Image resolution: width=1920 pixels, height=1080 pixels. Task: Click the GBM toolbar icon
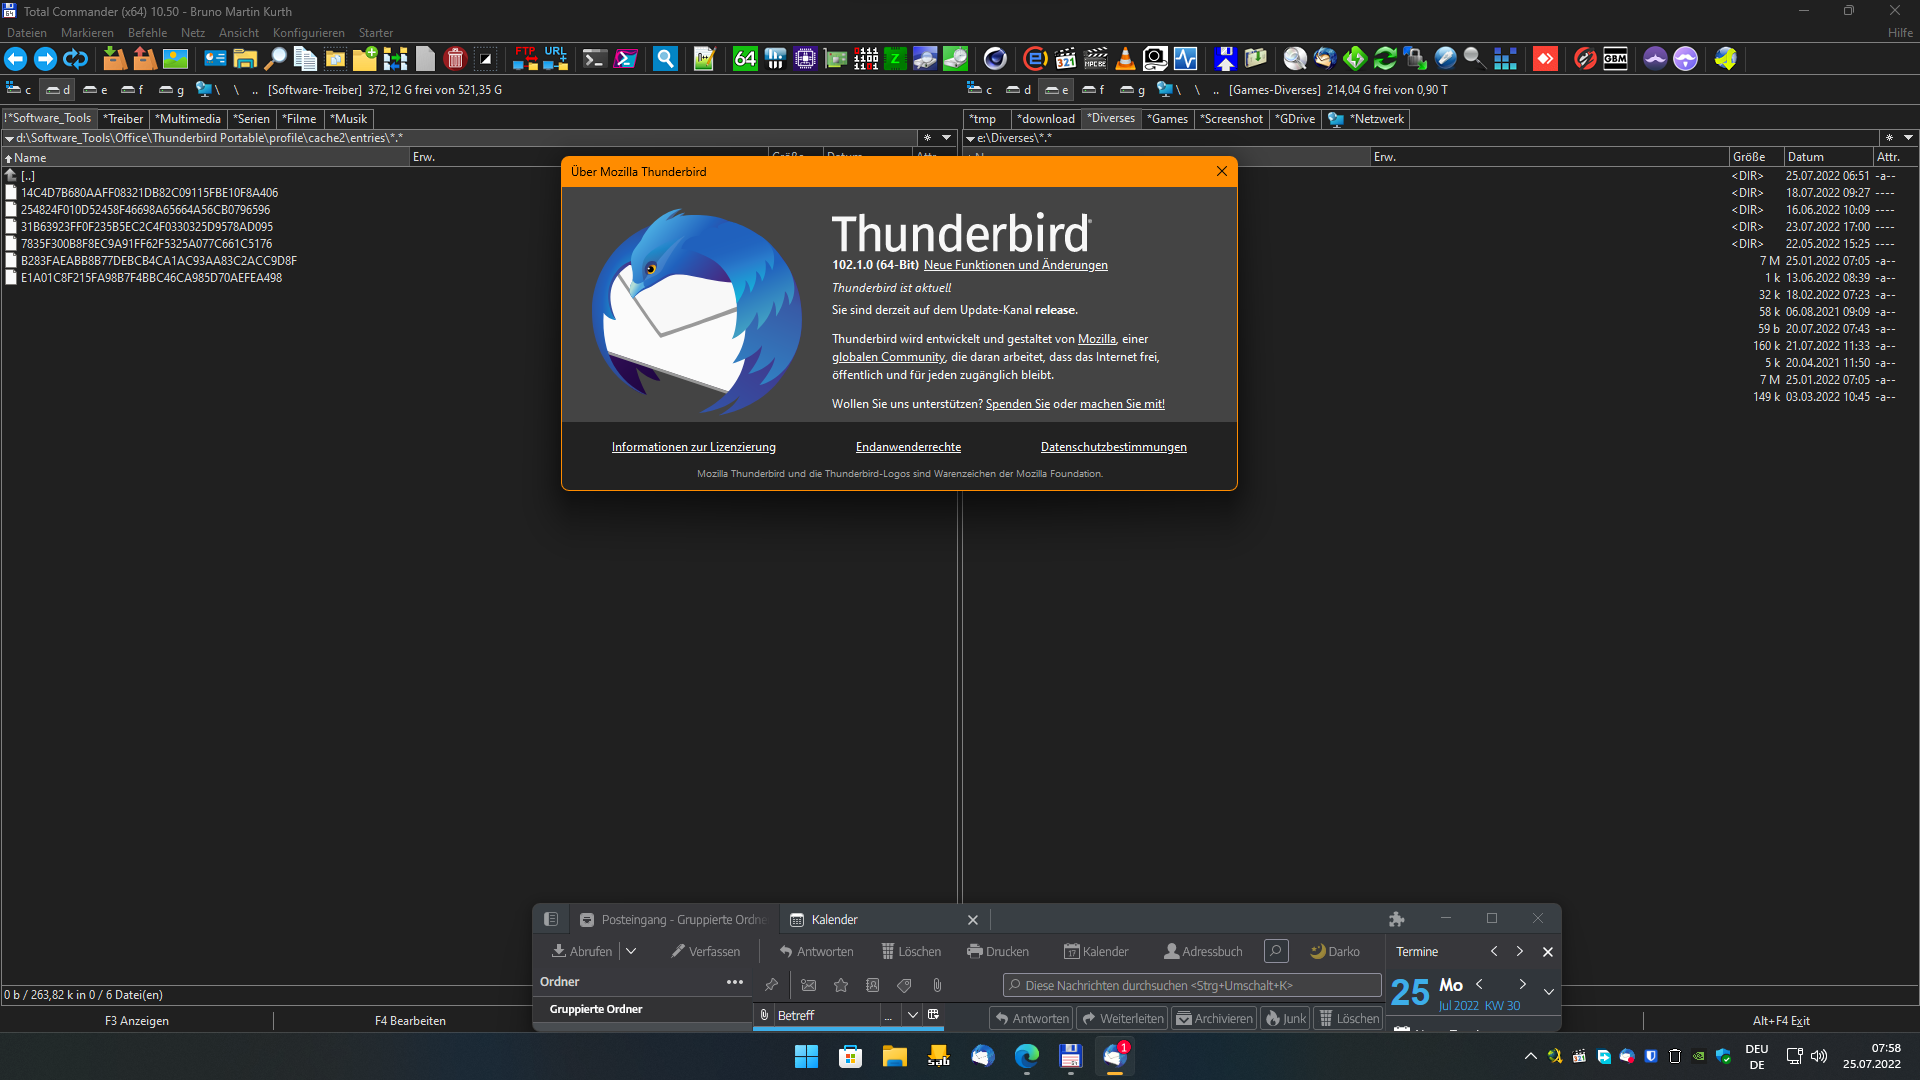tap(1615, 59)
